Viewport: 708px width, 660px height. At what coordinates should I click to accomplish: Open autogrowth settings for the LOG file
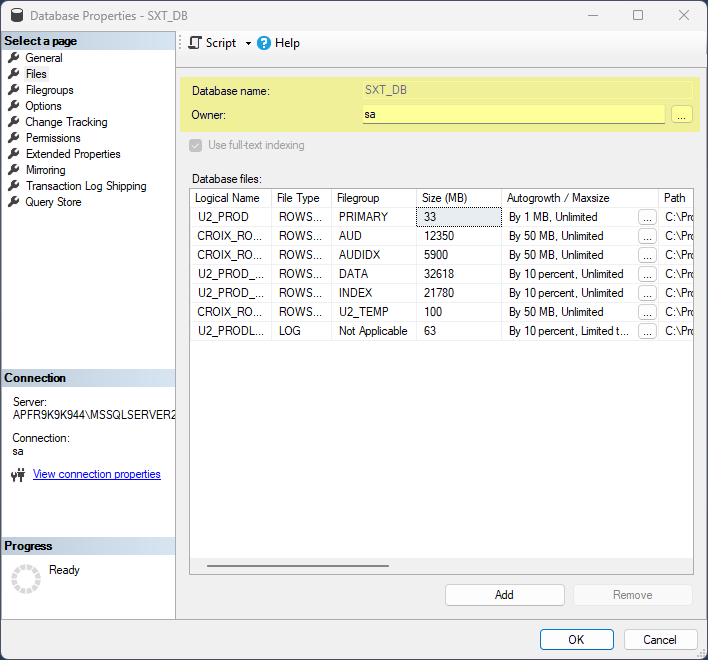point(647,331)
